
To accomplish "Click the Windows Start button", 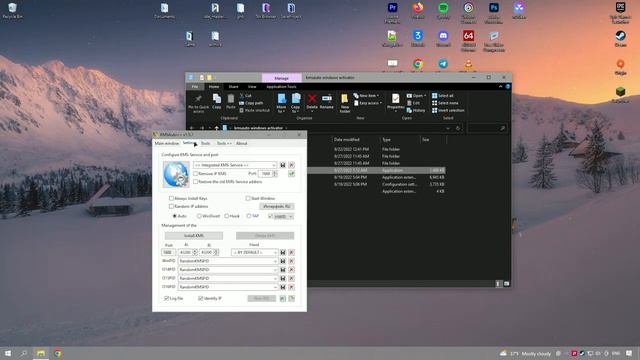I will [8, 353].
